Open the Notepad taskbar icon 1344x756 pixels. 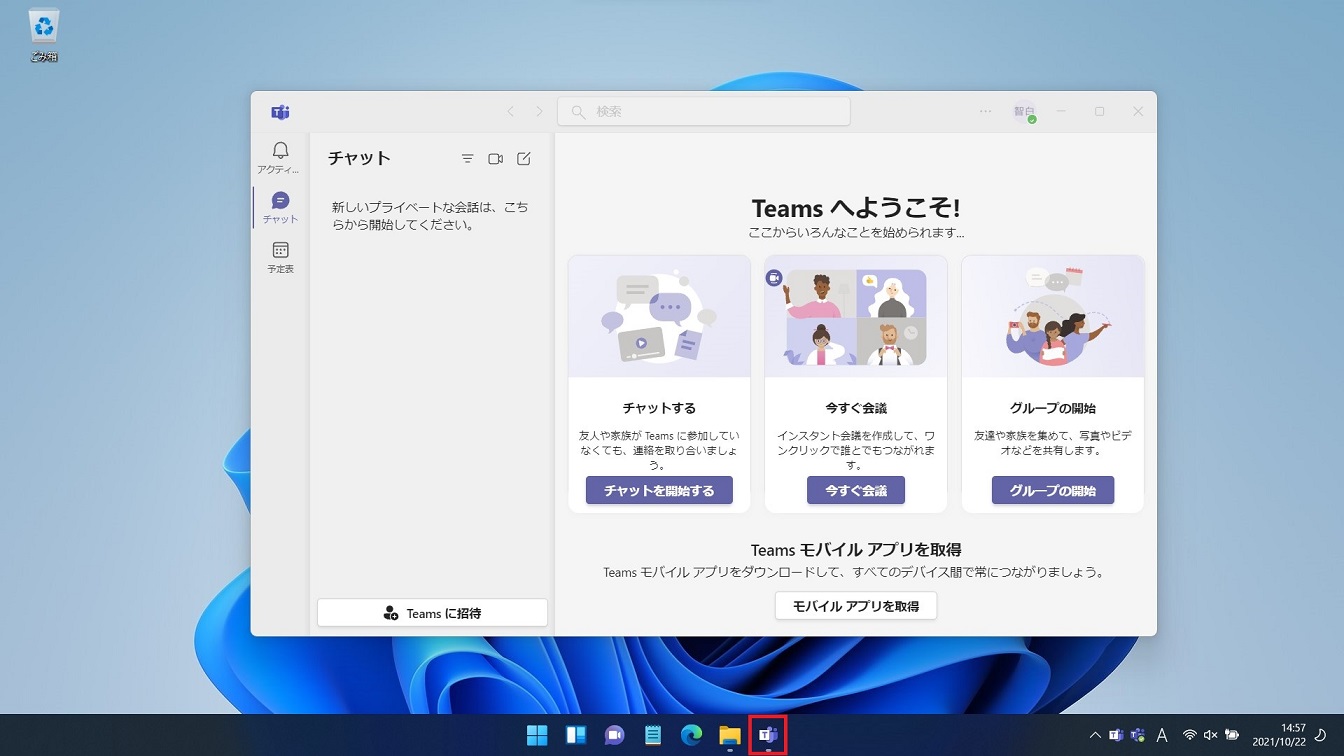coord(653,736)
